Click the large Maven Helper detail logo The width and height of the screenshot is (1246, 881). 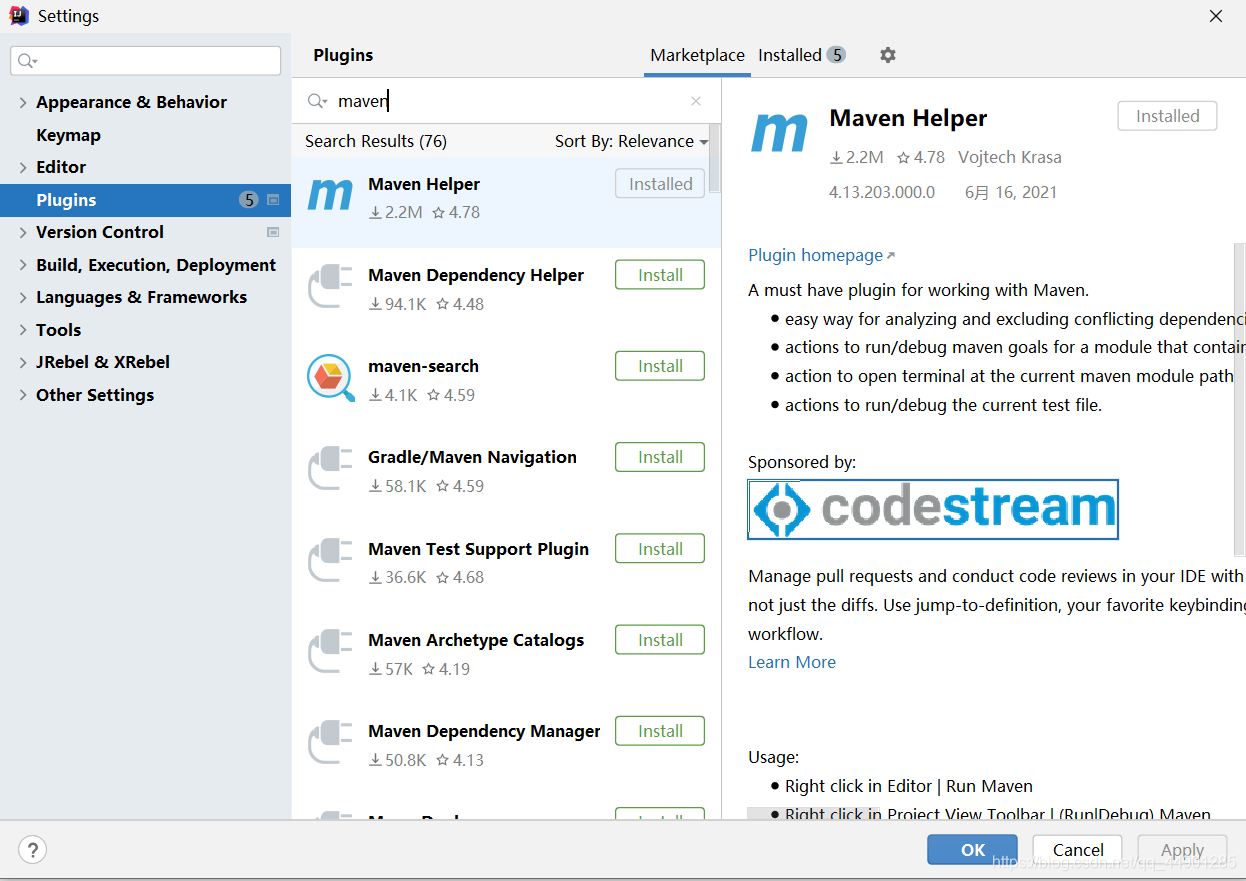tap(779, 132)
